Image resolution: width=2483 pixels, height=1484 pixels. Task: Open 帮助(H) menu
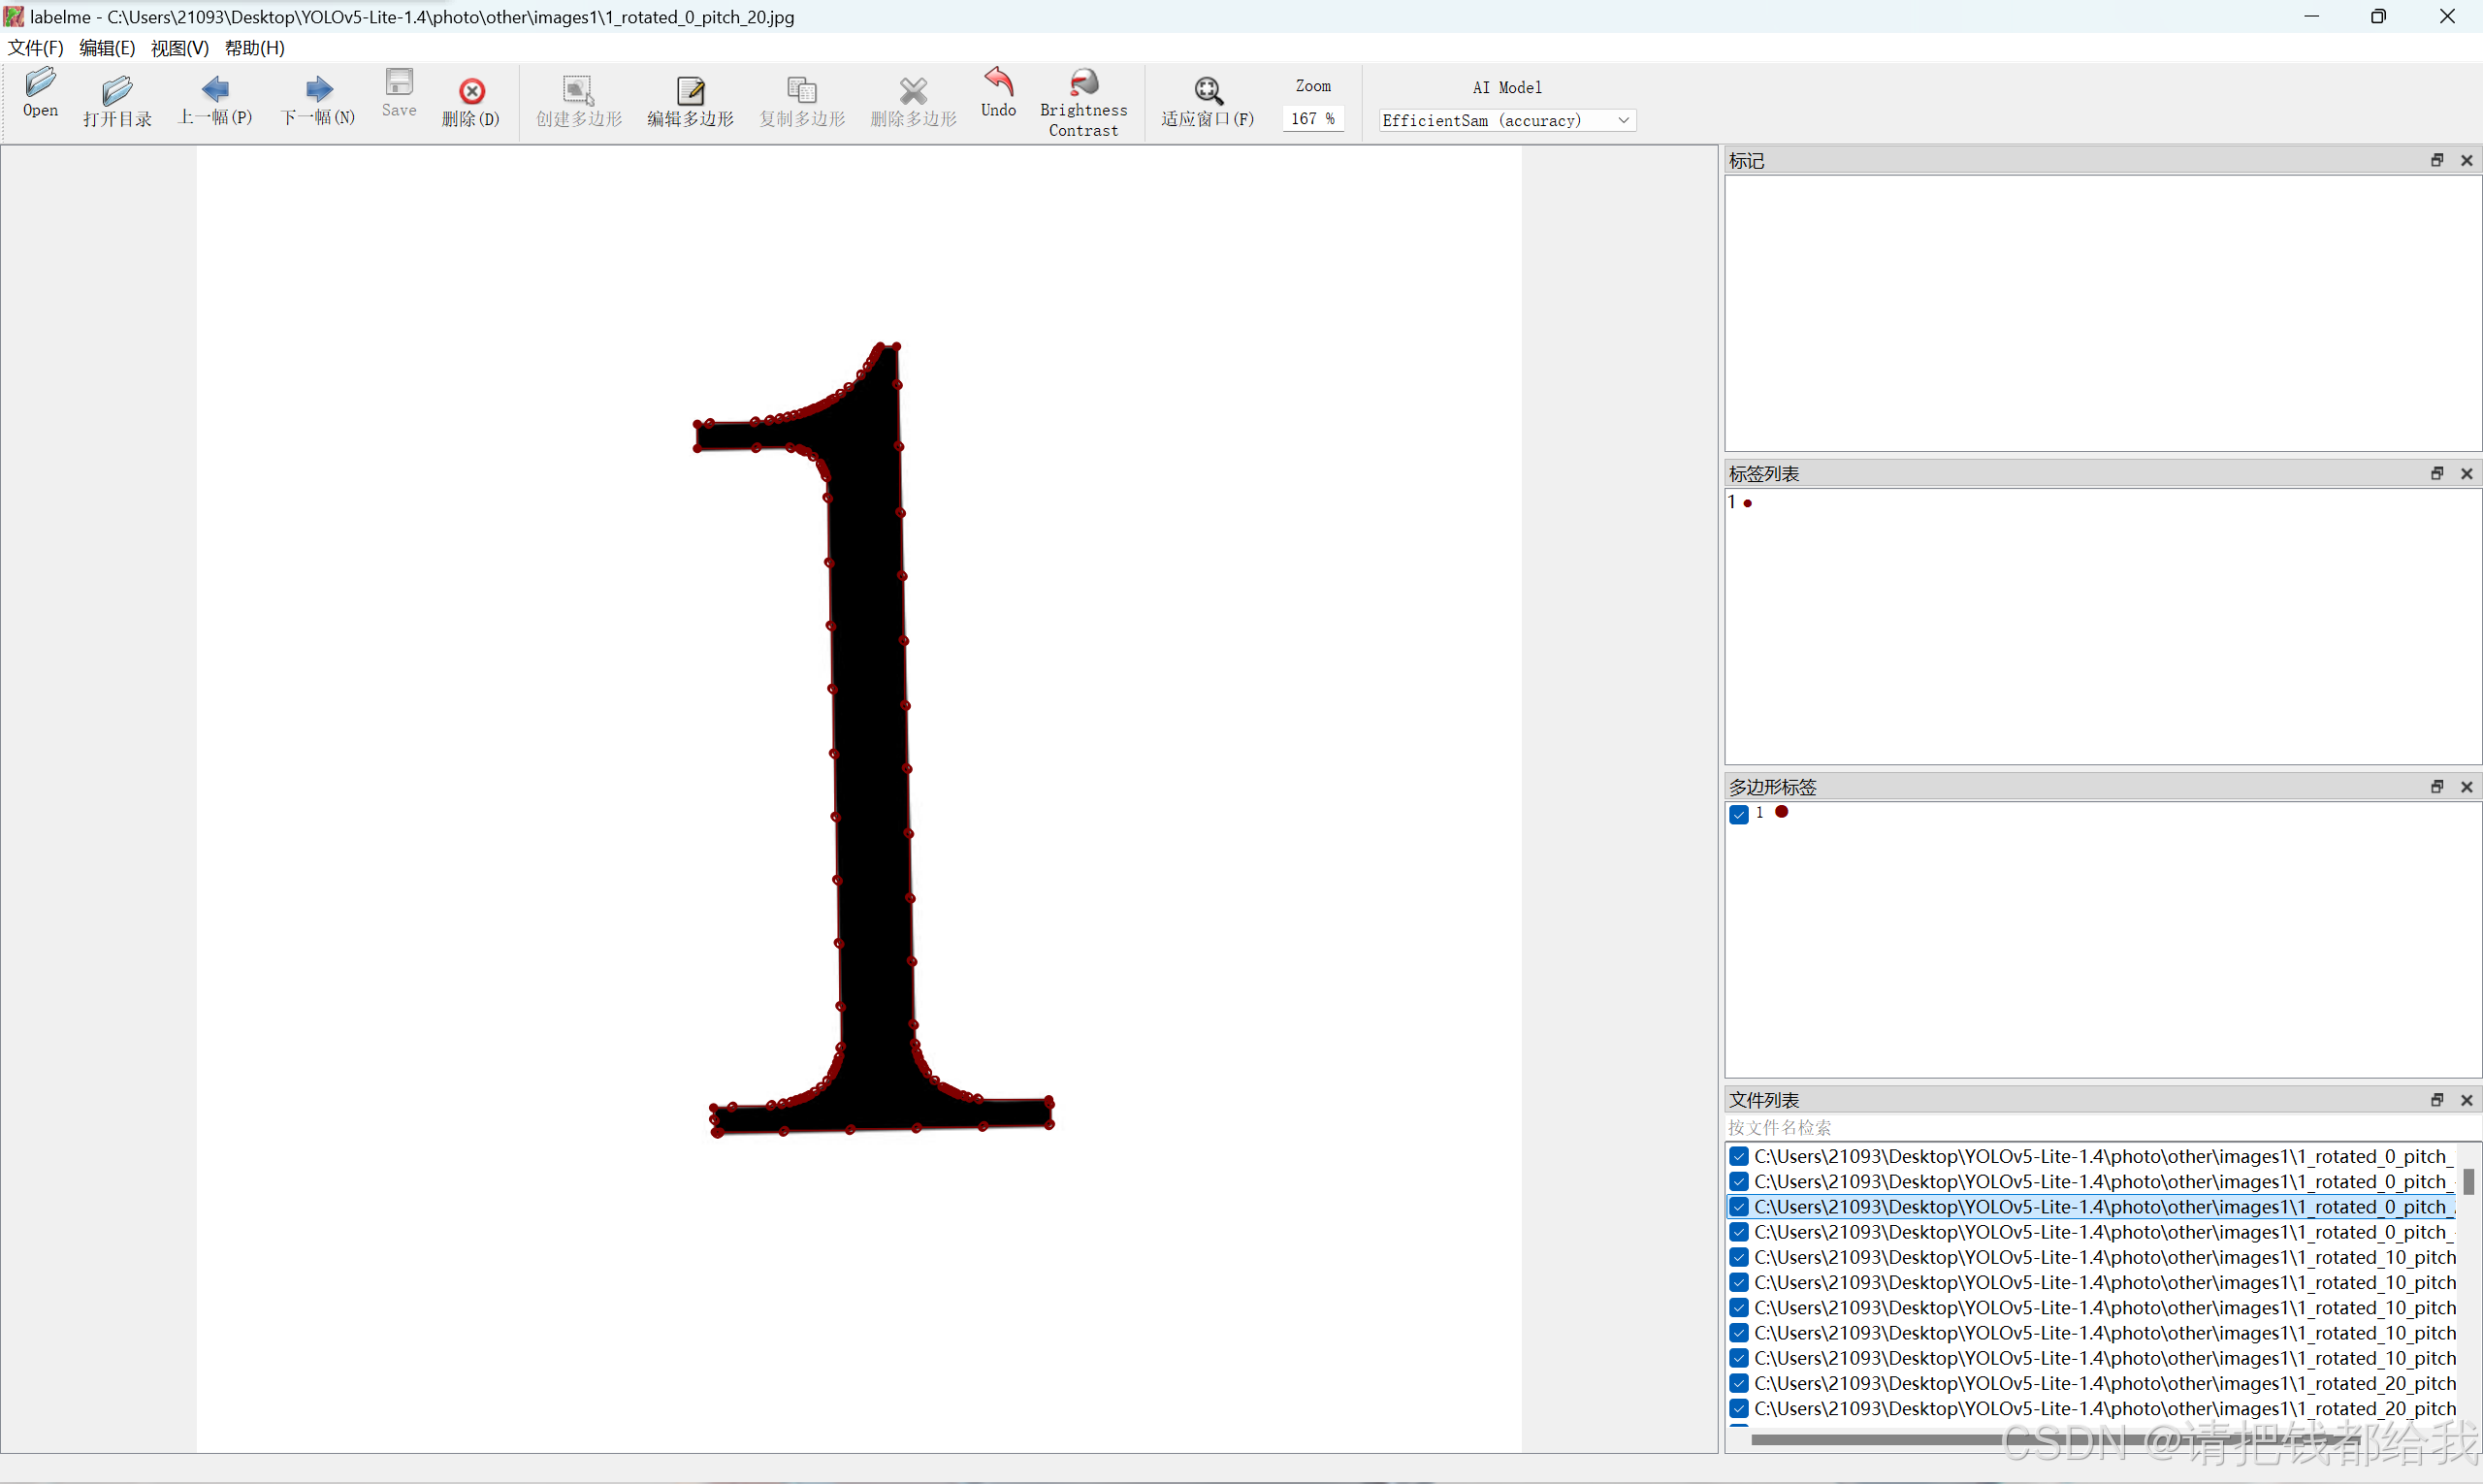tap(255, 48)
